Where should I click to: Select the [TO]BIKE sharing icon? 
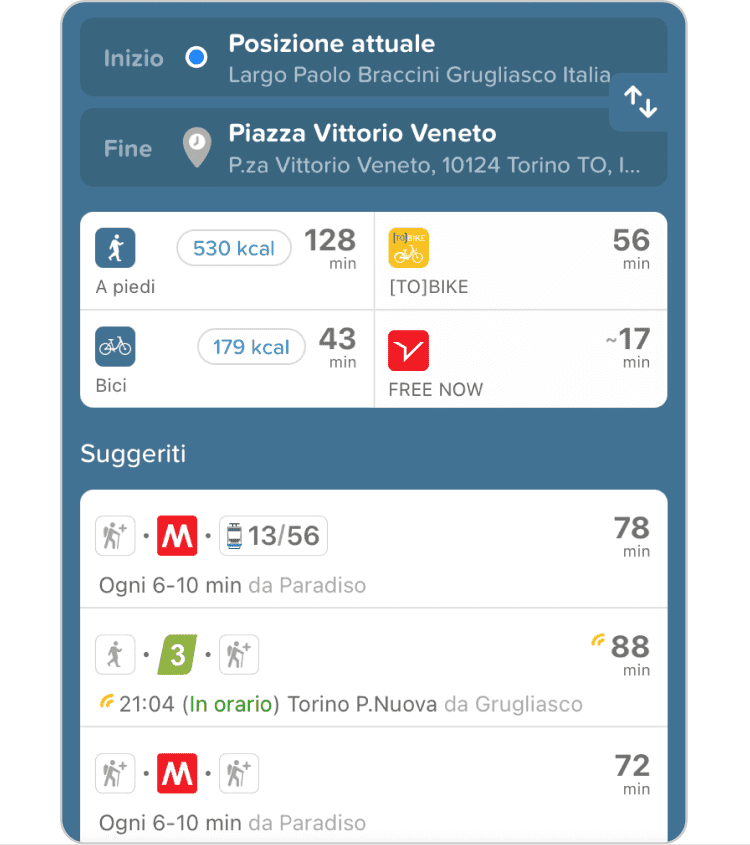tap(408, 248)
